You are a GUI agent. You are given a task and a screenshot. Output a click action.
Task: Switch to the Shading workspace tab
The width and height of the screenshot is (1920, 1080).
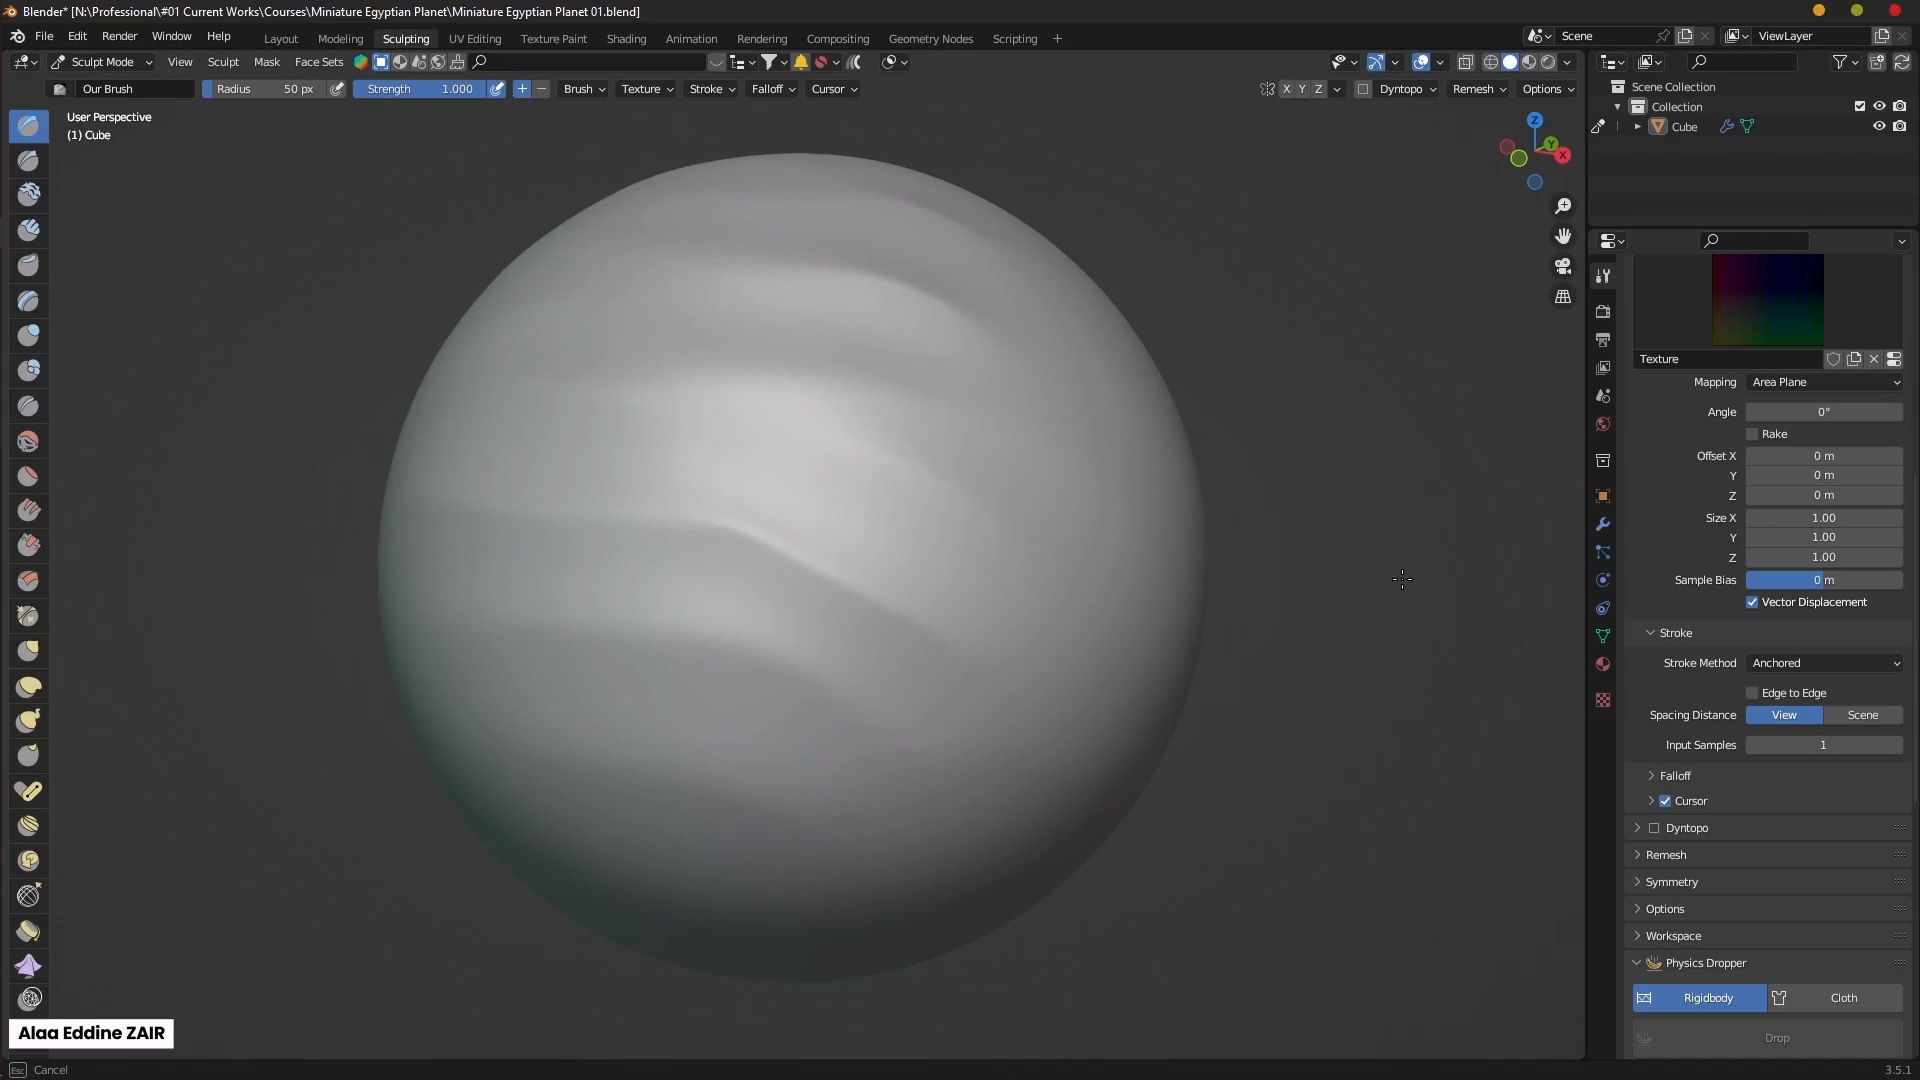click(626, 39)
